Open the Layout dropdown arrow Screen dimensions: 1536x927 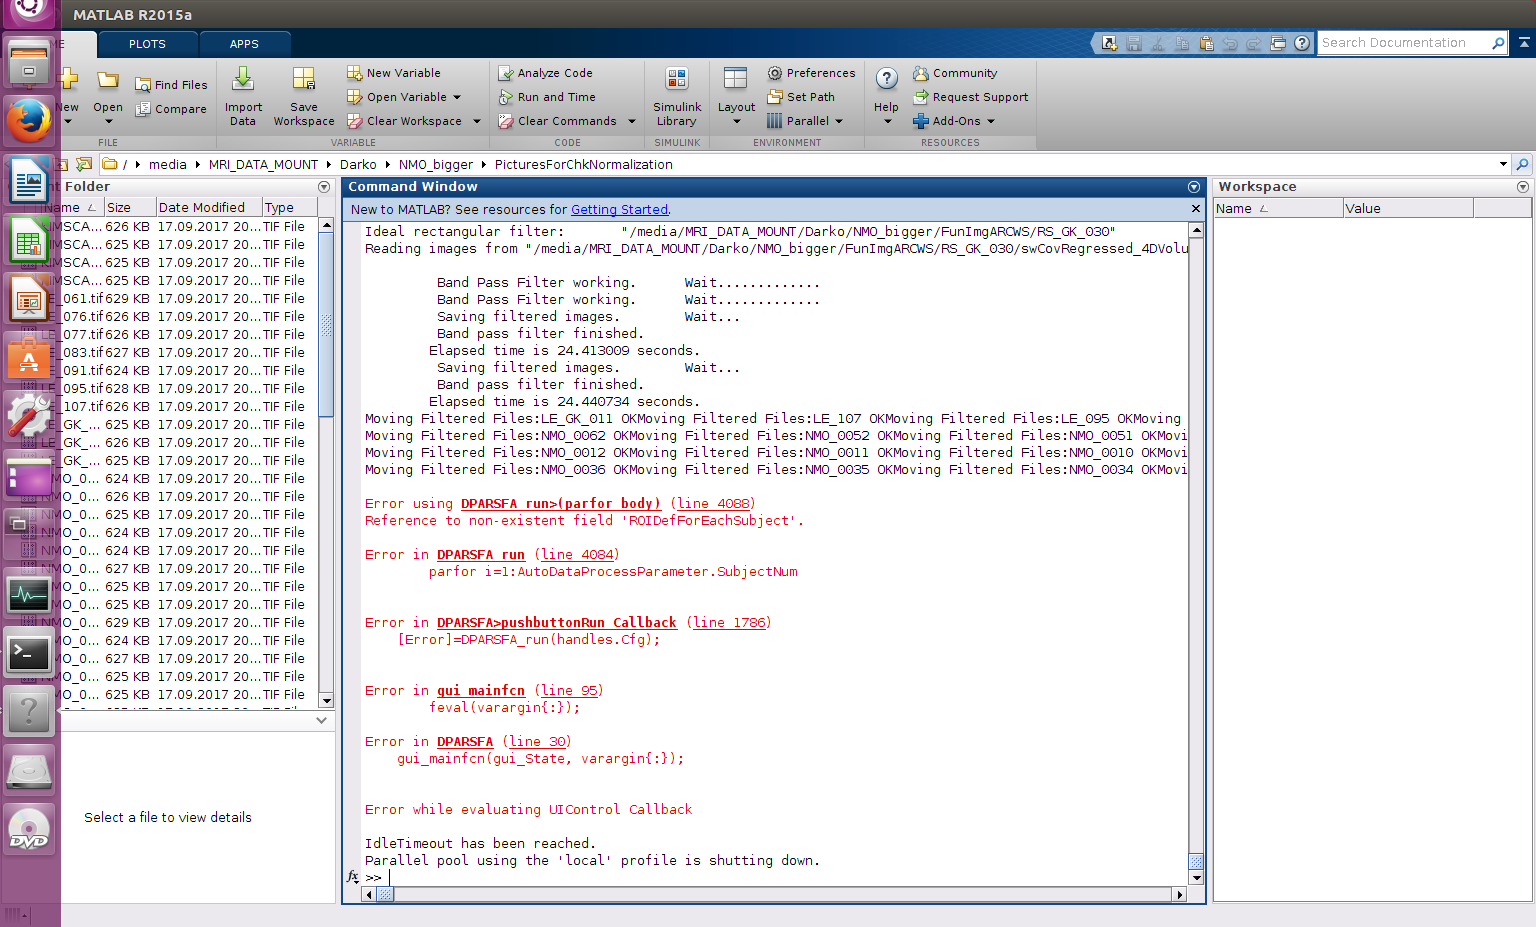pyautogui.click(x=737, y=122)
